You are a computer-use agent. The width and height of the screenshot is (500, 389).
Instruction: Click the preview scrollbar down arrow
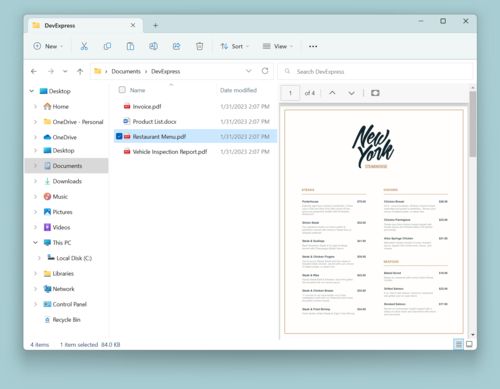click(472, 334)
